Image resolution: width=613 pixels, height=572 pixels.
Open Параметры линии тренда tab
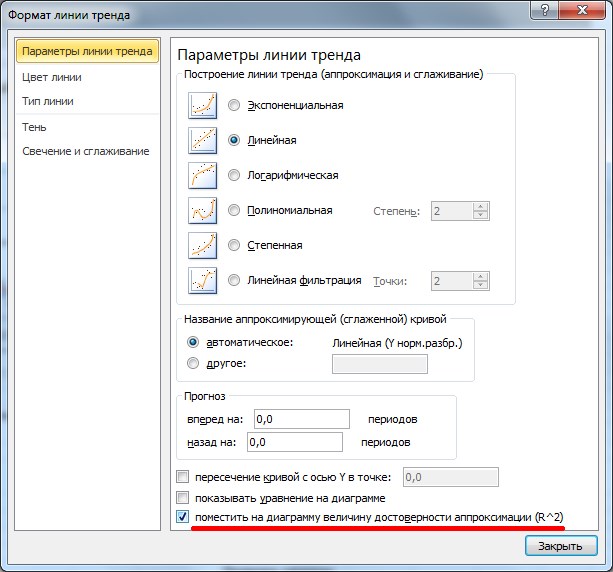[87, 51]
